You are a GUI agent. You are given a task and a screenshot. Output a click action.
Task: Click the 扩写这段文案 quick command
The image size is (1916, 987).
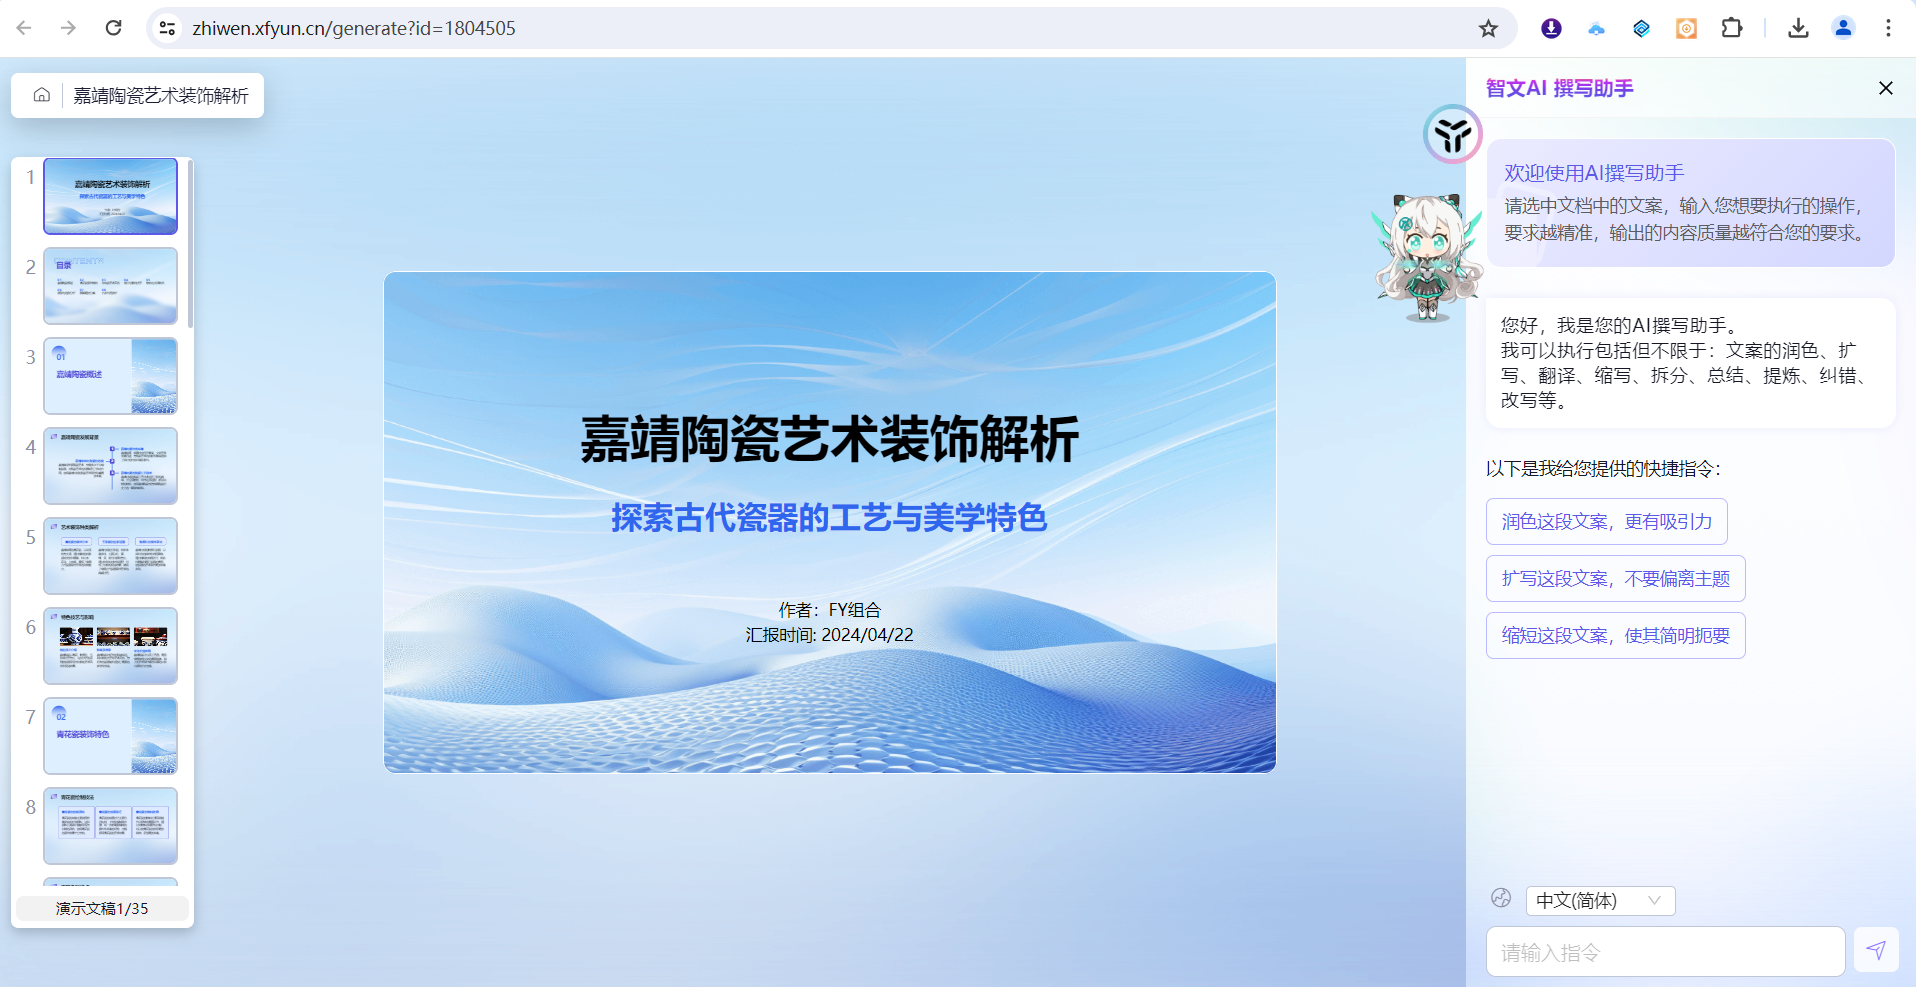(x=1615, y=578)
